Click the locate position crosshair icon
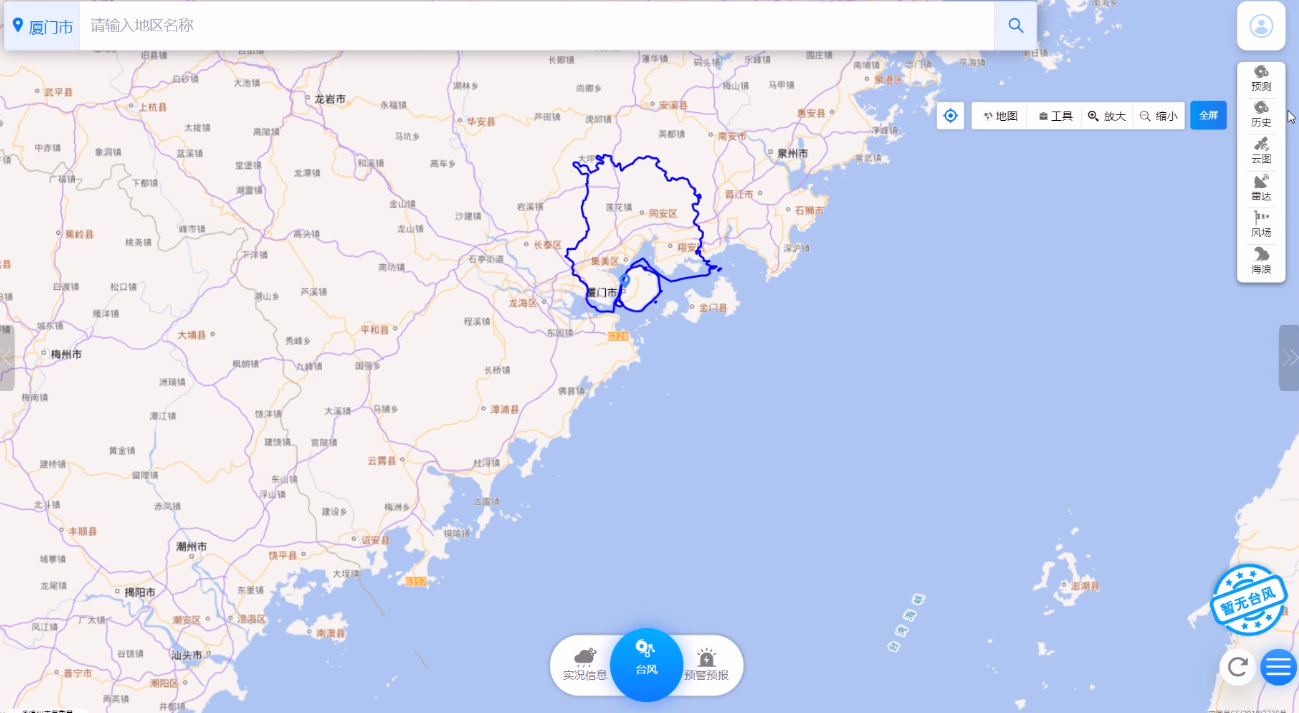The image size is (1299, 713). (x=950, y=116)
